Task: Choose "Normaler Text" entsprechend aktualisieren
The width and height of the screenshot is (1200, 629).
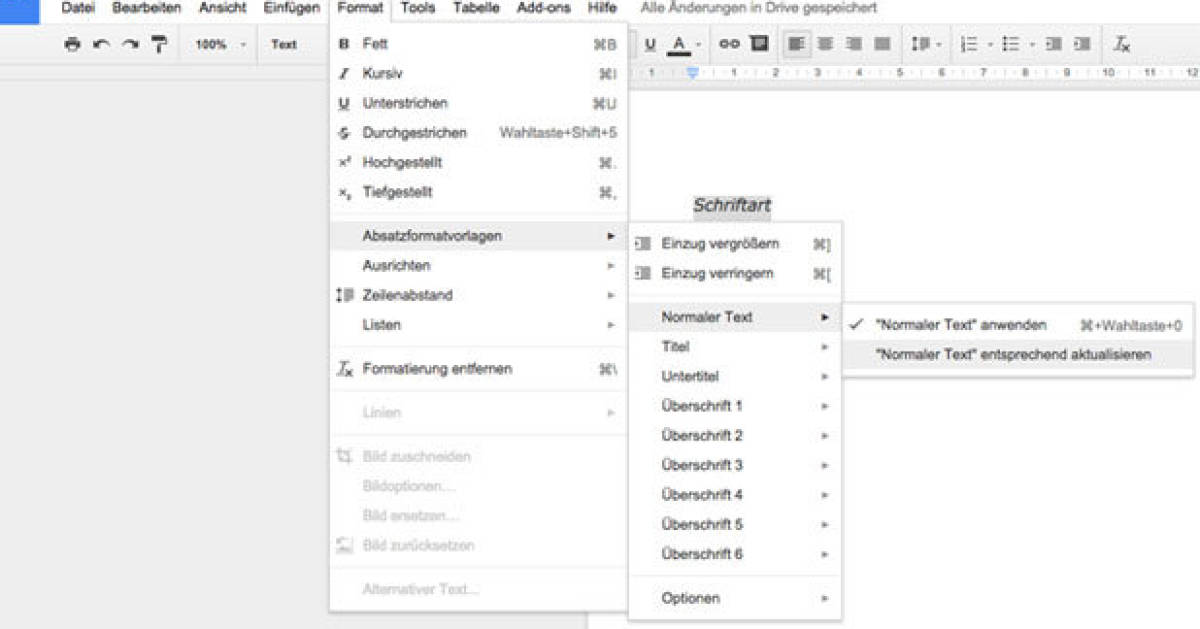Action: pyautogui.click(x=1012, y=354)
